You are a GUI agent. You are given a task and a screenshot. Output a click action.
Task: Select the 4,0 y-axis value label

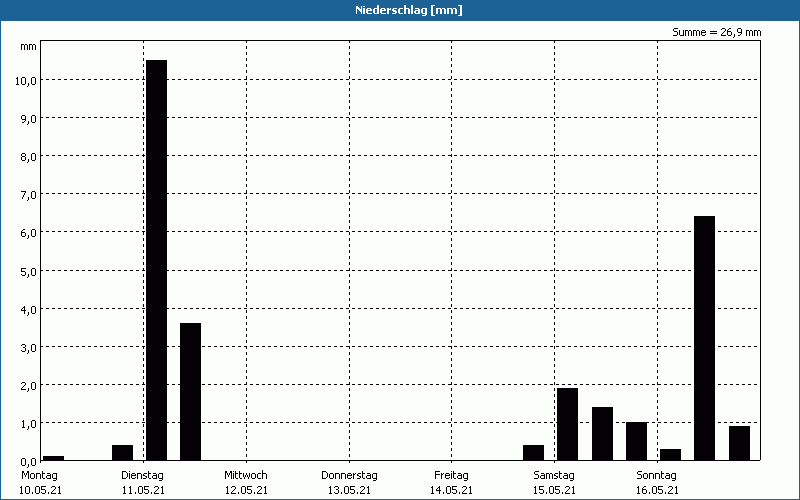28,309
